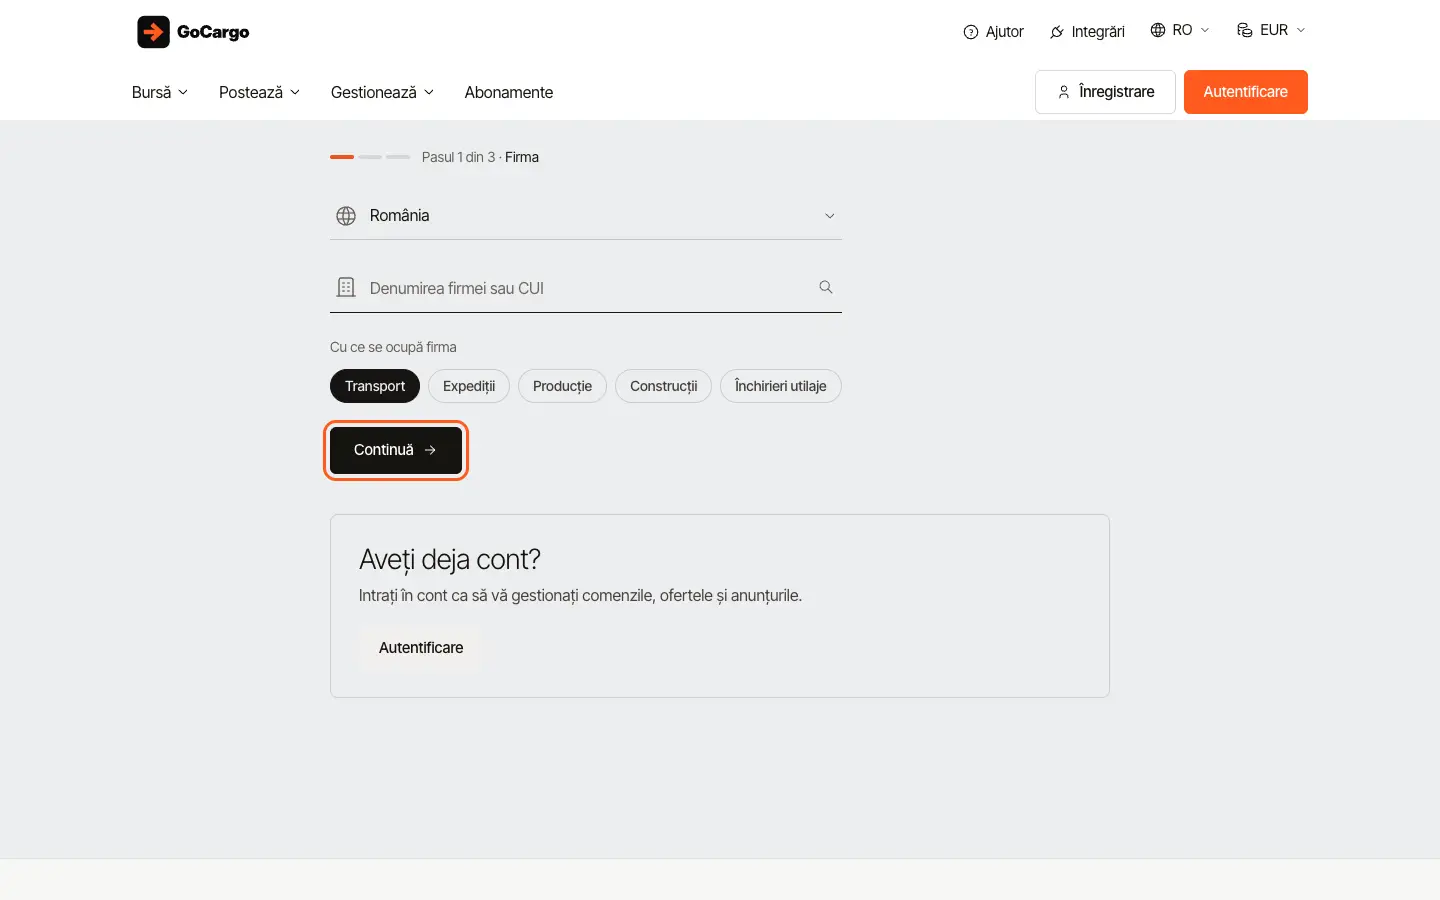Click the Pasul 1 din 3 text

point(458,157)
